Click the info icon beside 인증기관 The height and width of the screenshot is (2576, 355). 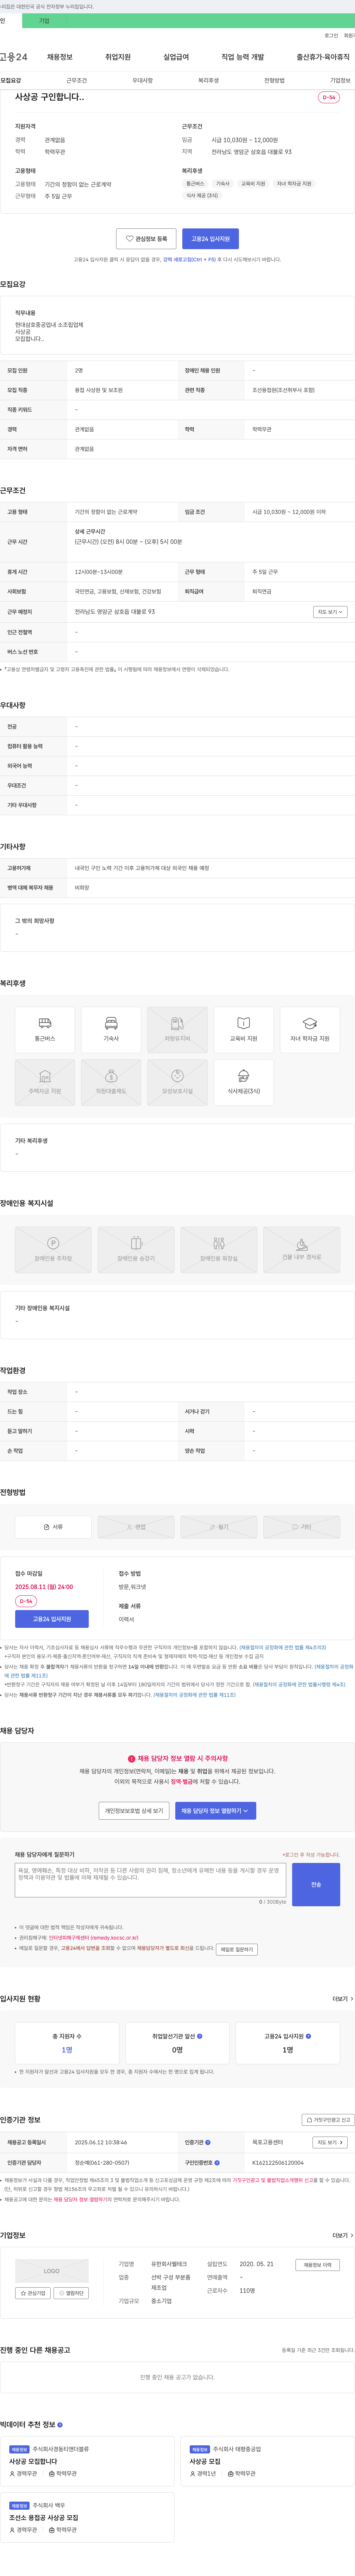coord(208,2142)
